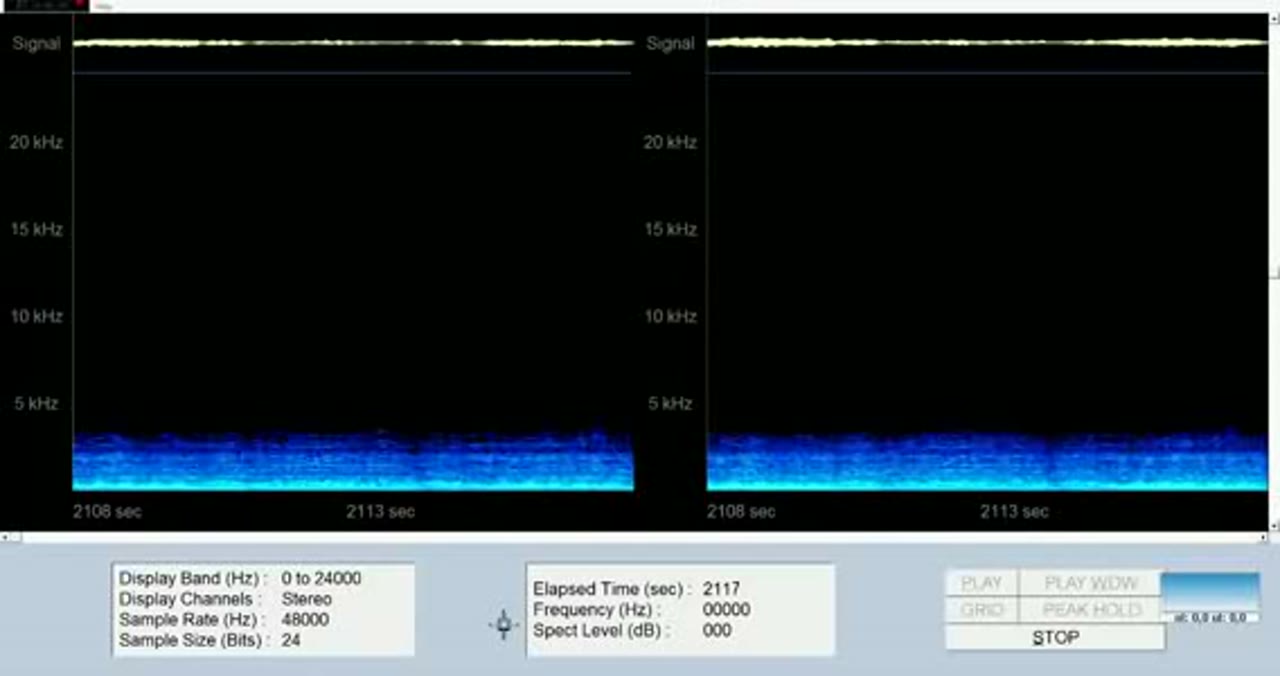Click the sample rate value "48000"

coord(305,620)
